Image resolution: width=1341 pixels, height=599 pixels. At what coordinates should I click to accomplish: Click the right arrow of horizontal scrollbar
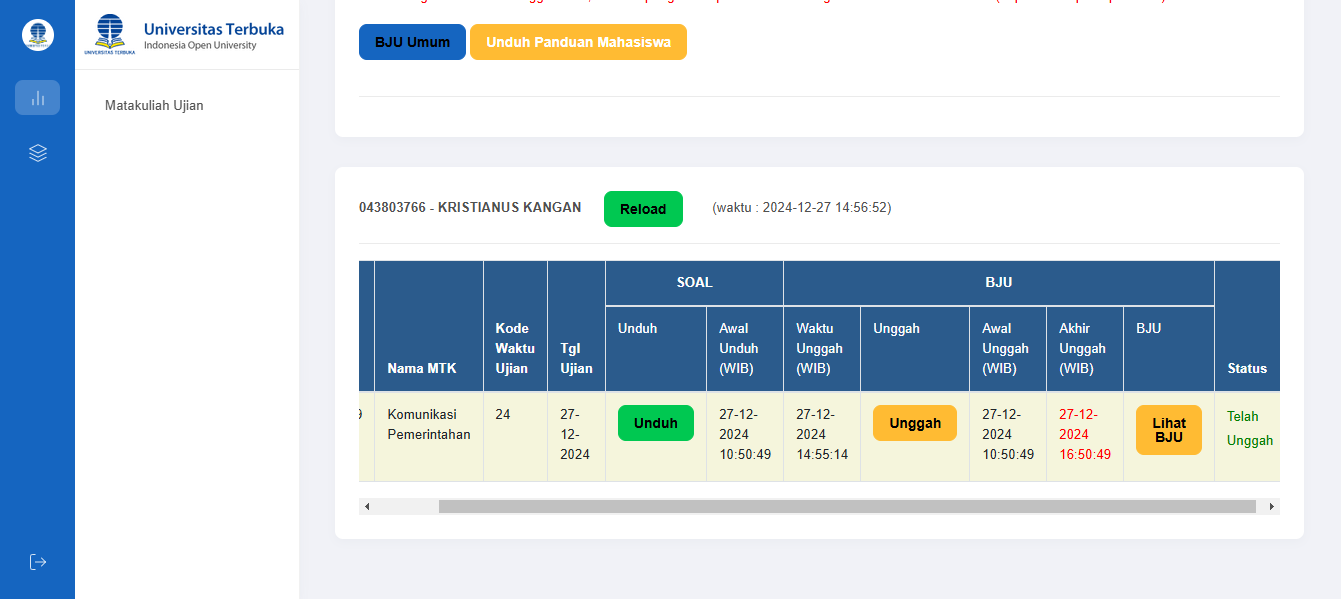pyautogui.click(x=1271, y=507)
